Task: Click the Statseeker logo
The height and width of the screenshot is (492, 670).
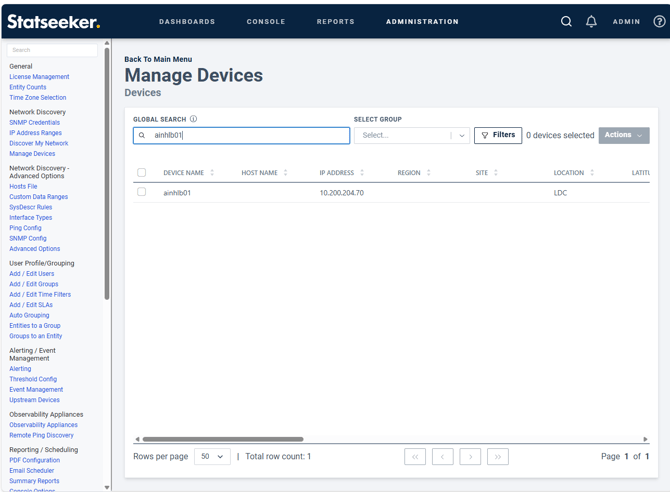Action: pos(53,21)
